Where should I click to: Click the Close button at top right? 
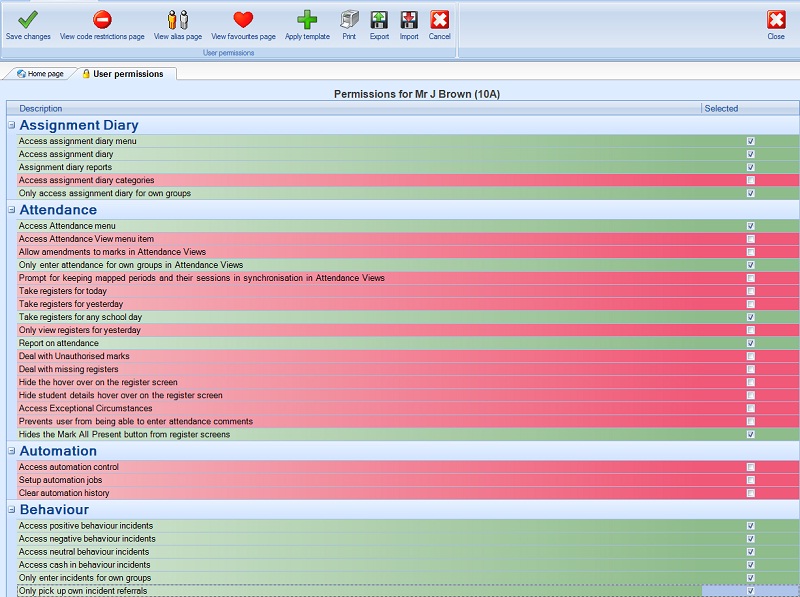pos(776,20)
